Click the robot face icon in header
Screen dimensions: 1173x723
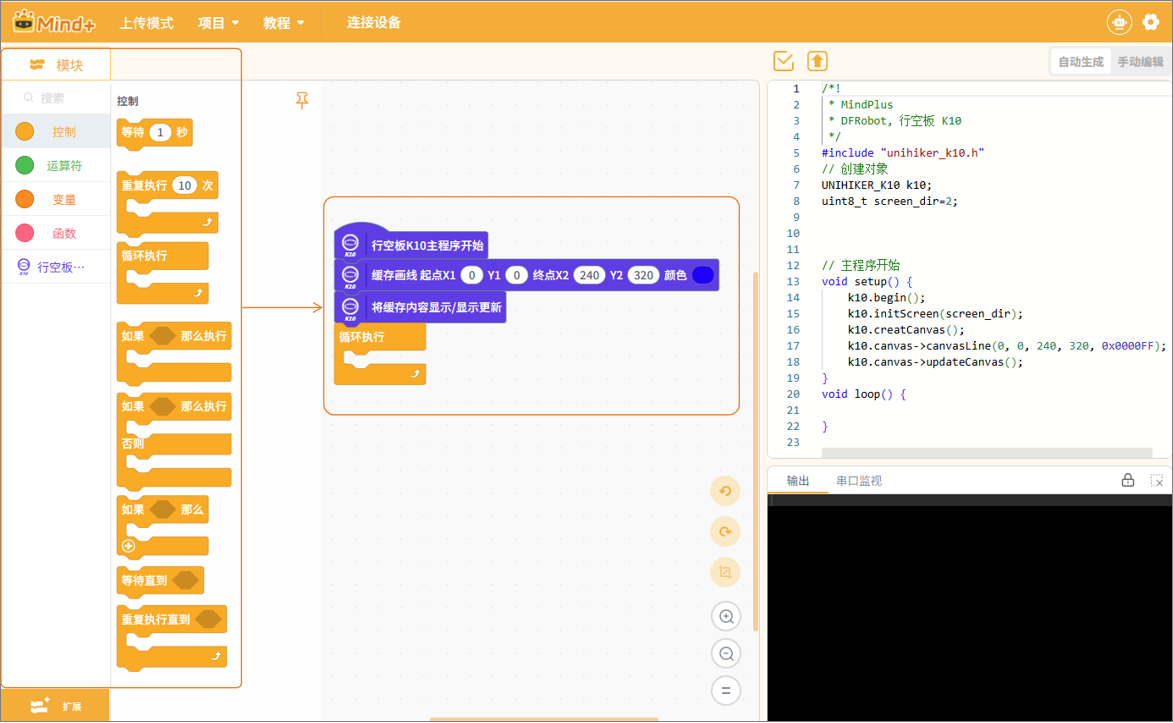pos(1119,22)
